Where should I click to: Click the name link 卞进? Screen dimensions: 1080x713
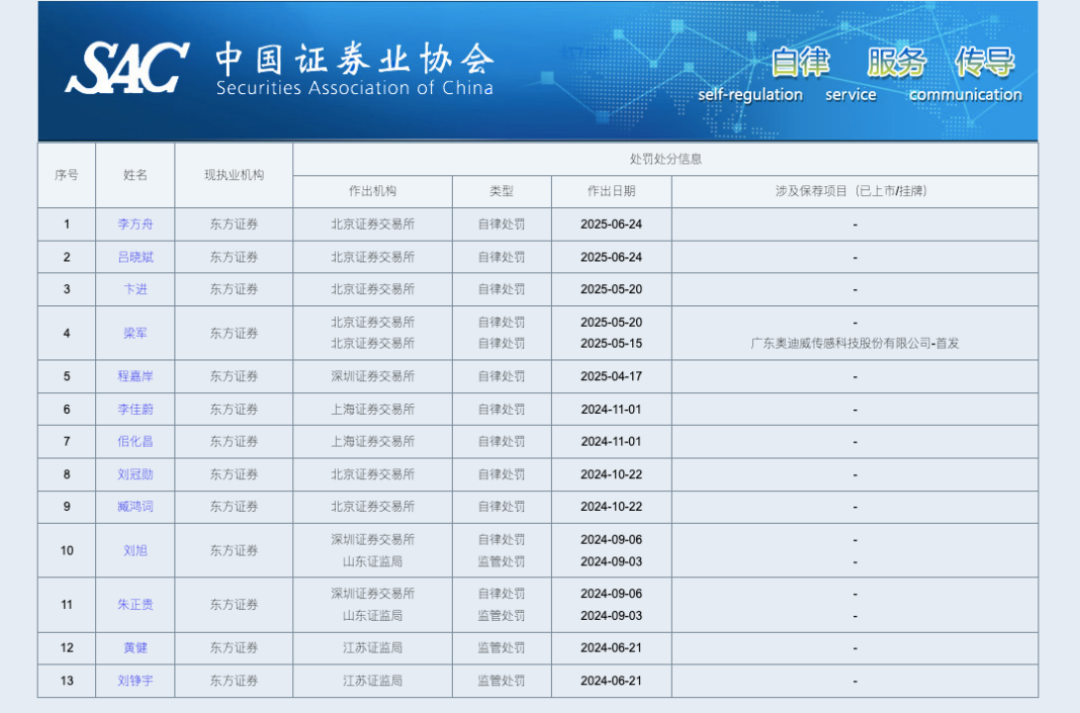135,289
